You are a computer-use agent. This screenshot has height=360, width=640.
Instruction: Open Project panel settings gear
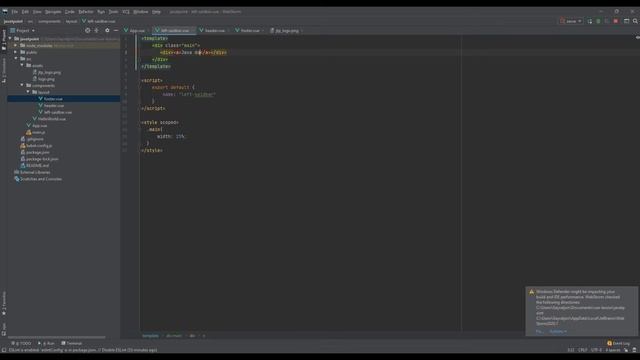[x=107, y=31]
